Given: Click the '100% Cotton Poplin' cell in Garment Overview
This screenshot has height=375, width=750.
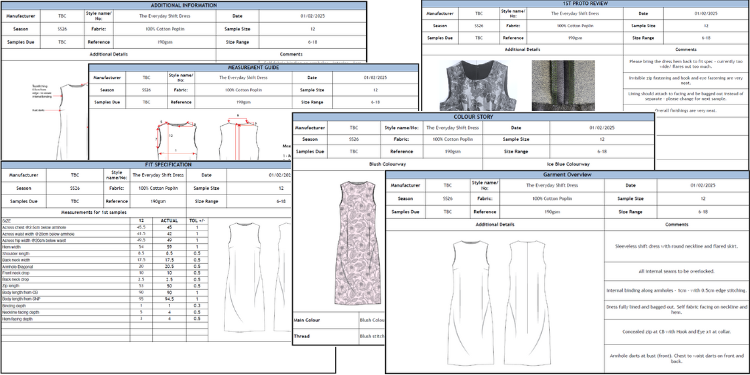Looking at the screenshot, I should tap(552, 198).
